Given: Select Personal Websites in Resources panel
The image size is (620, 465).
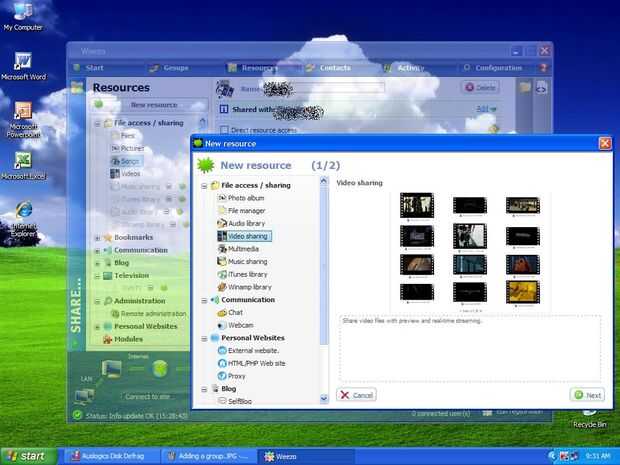Looking at the screenshot, I should (140, 327).
